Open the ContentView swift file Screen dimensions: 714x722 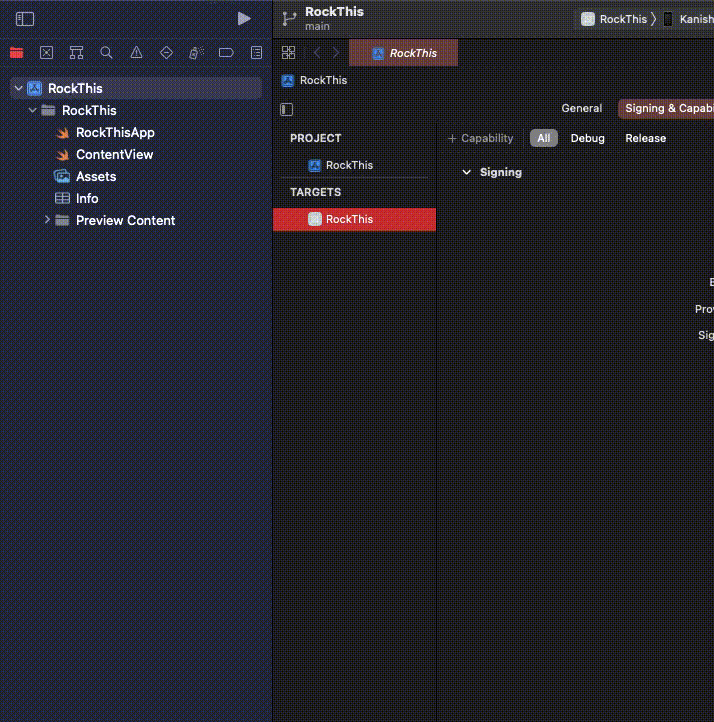(x=104, y=155)
